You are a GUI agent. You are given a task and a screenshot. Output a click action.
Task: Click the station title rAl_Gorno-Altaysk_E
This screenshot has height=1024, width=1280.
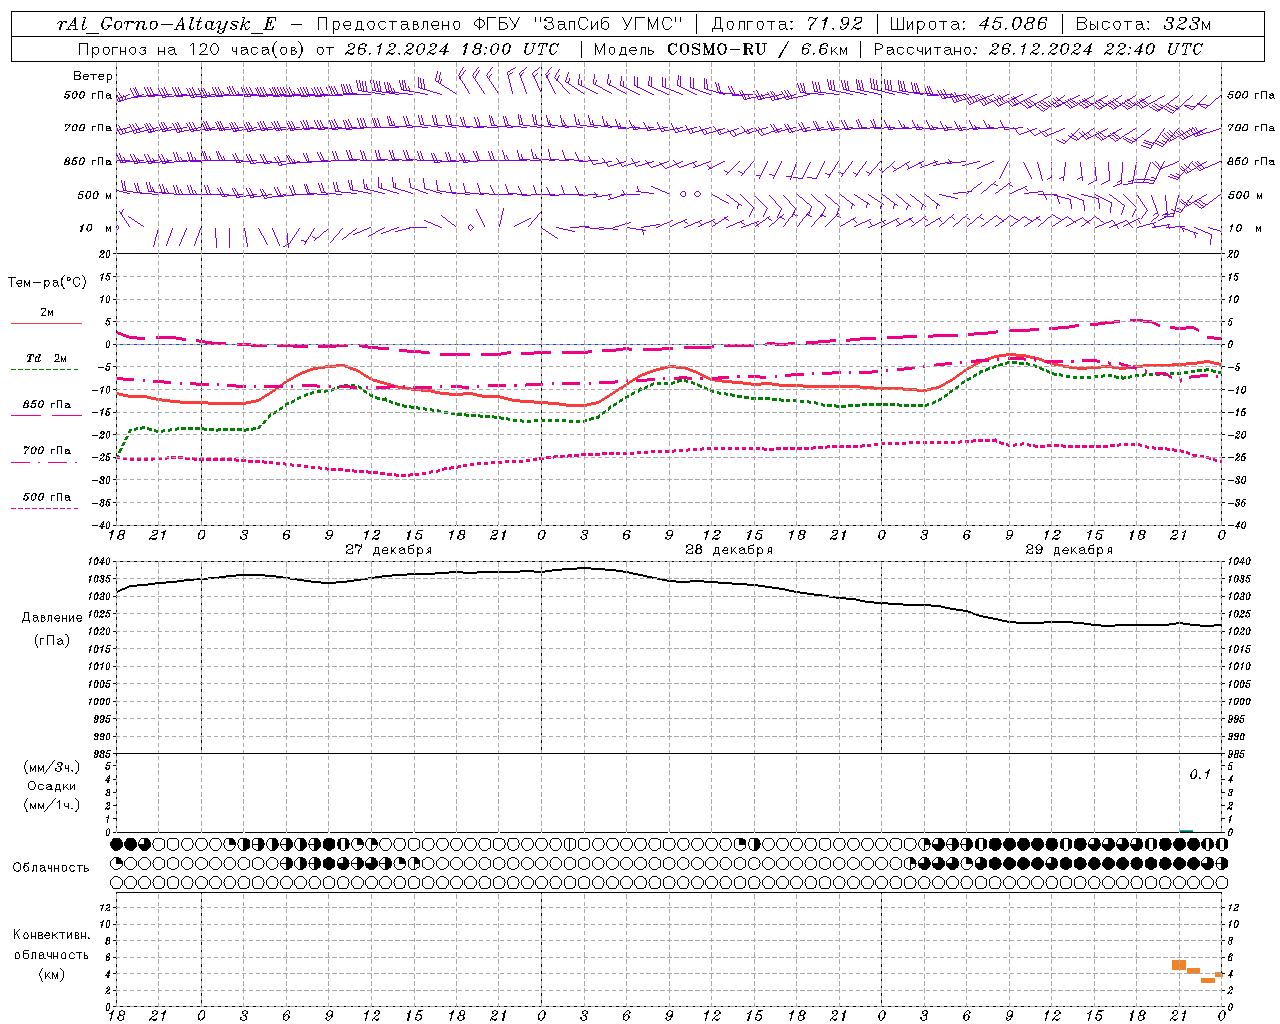click(167, 24)
